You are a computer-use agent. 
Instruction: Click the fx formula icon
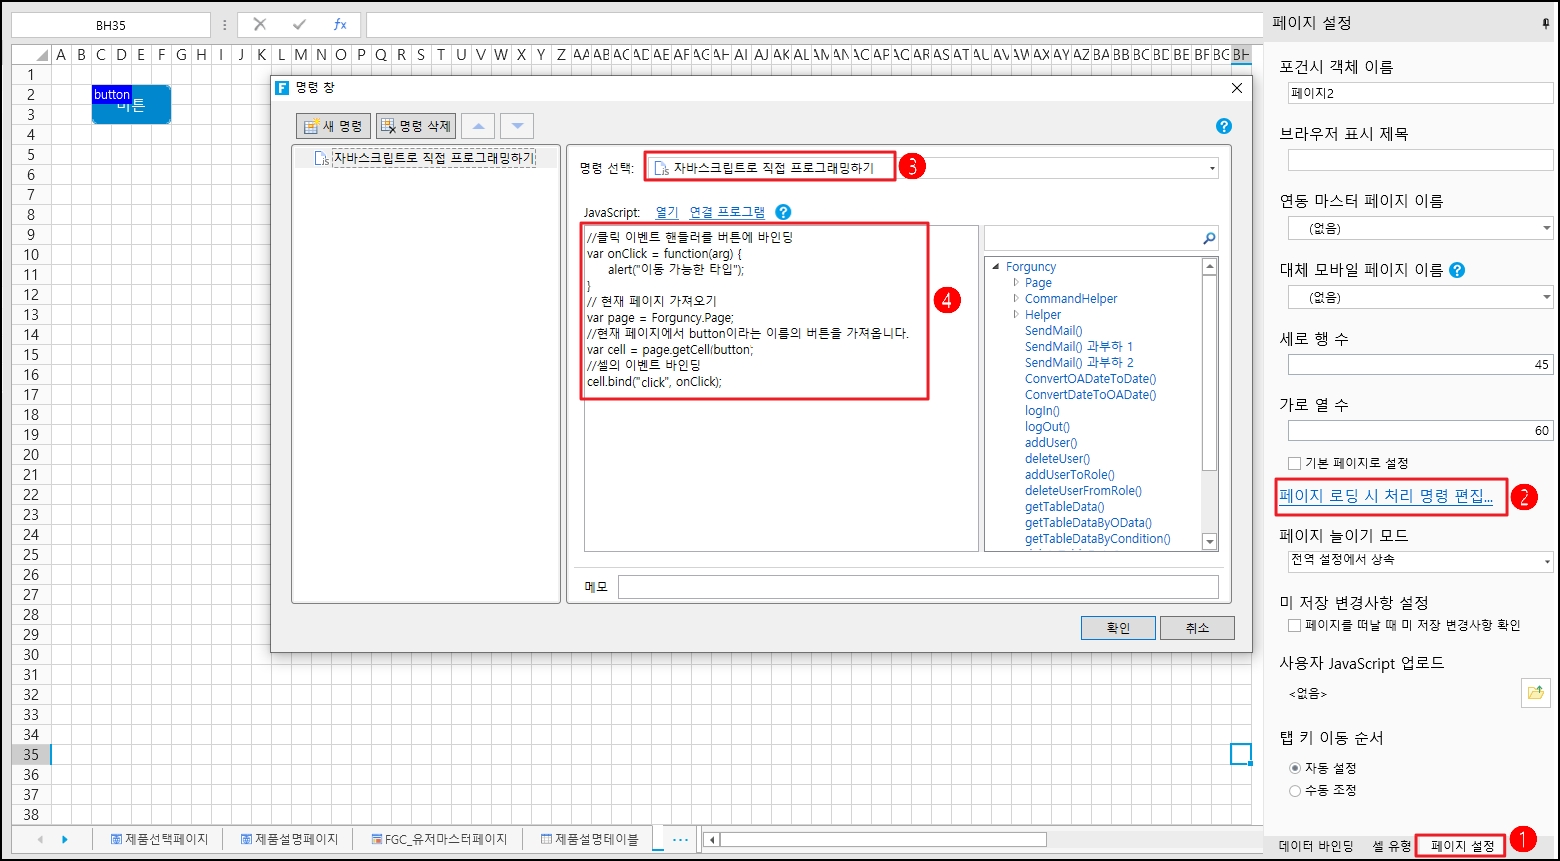[340, 25]
